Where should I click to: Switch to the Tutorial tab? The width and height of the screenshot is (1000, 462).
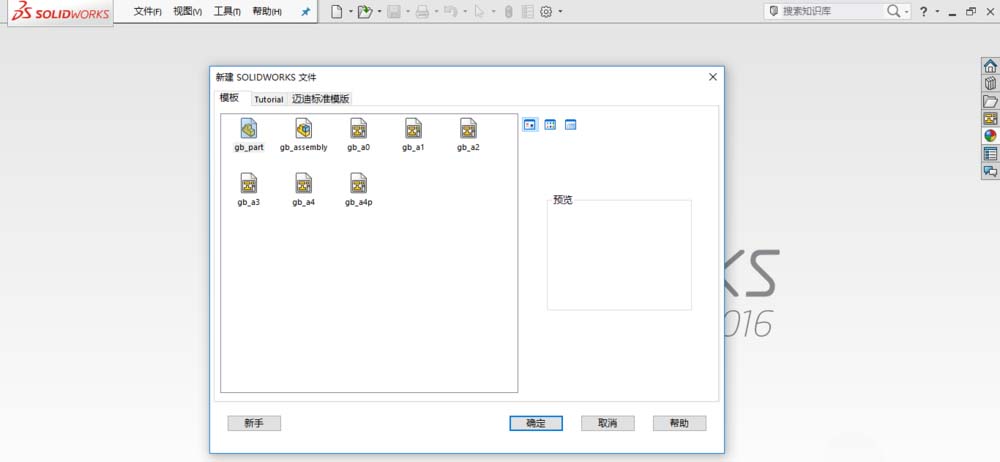tap(268, 99)
